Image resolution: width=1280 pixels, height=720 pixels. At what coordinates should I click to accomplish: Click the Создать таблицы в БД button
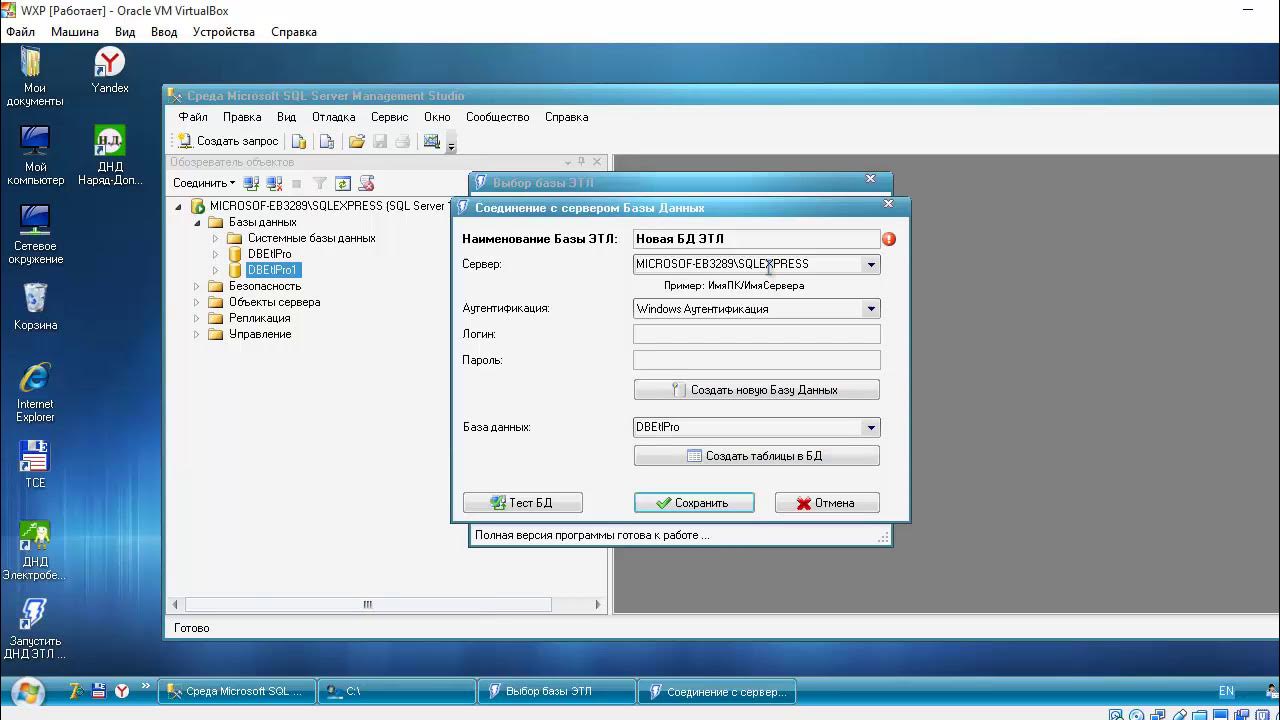[x=756, y=456]
